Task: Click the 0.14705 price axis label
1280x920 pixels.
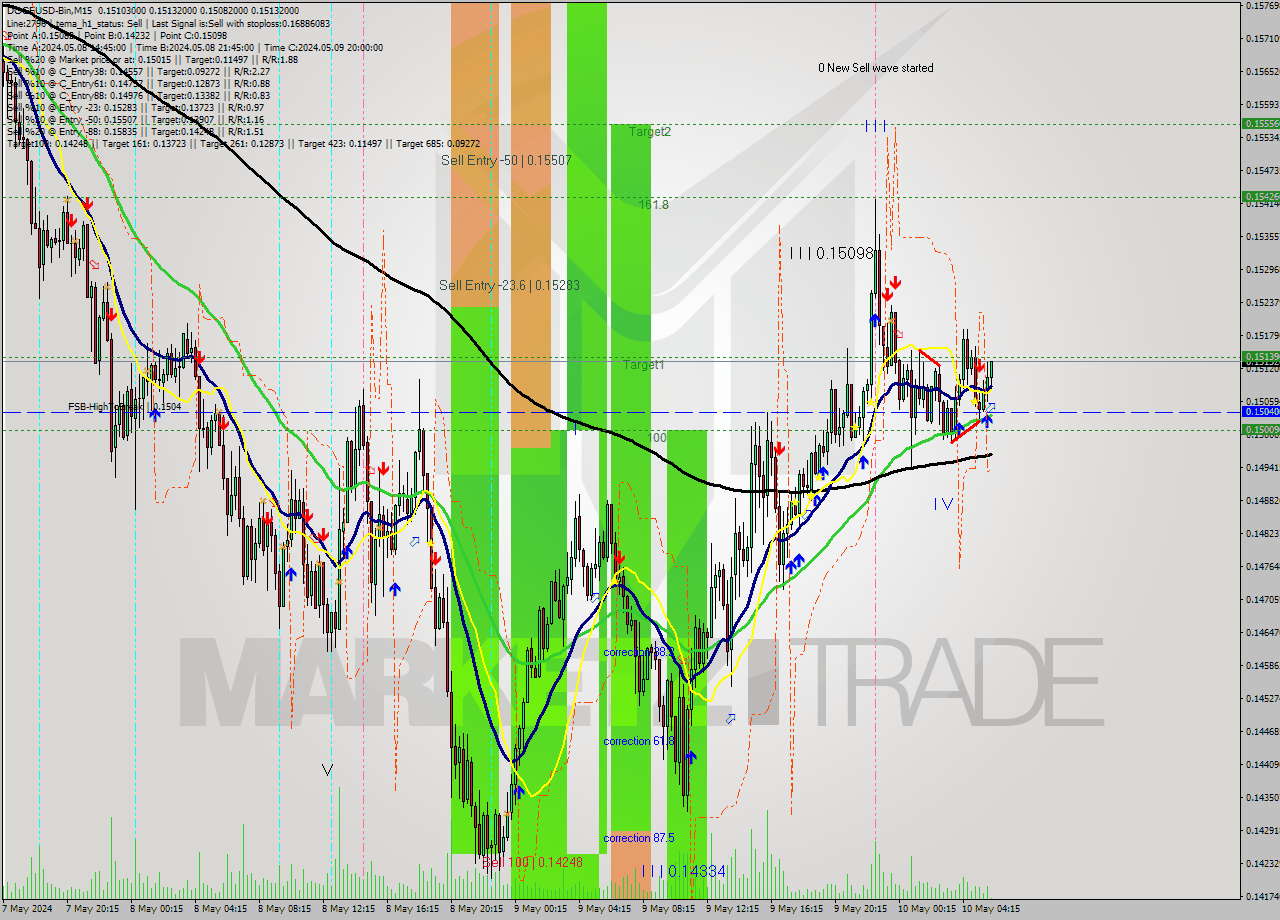Action: click(x=1263, y=599)
